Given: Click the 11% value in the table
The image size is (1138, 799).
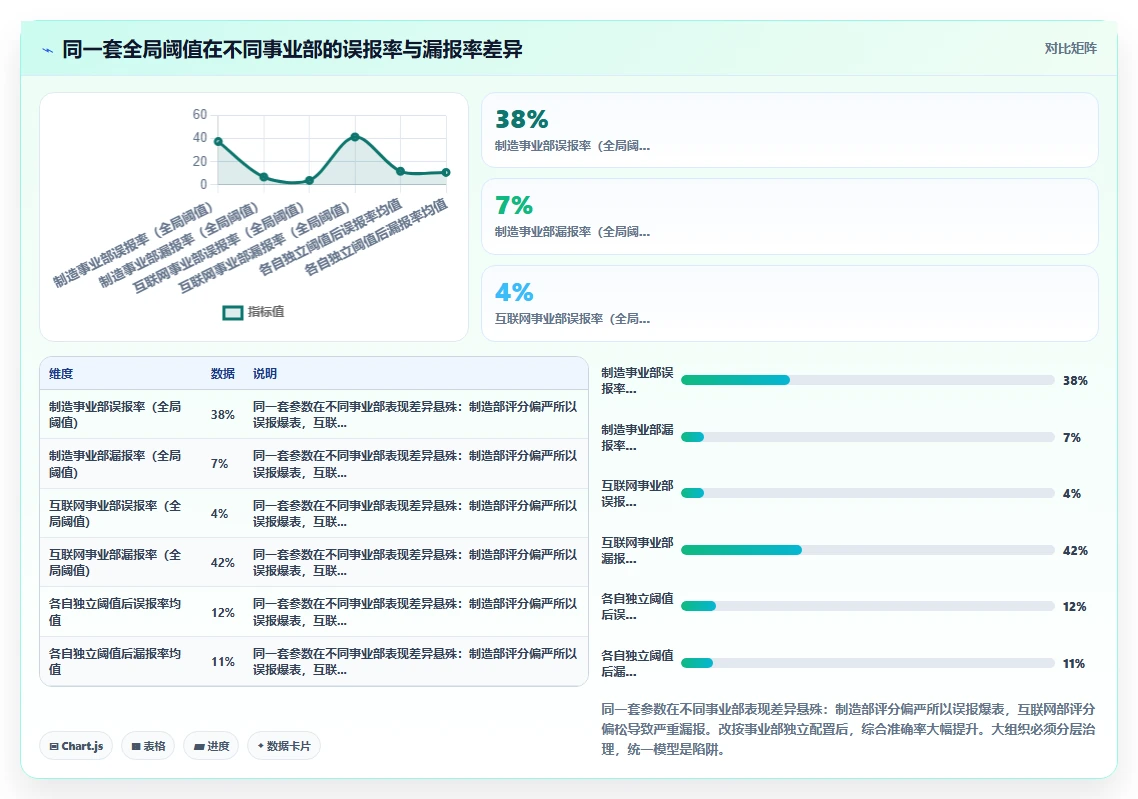Looking at the screenshot, I should click(223, 662).
